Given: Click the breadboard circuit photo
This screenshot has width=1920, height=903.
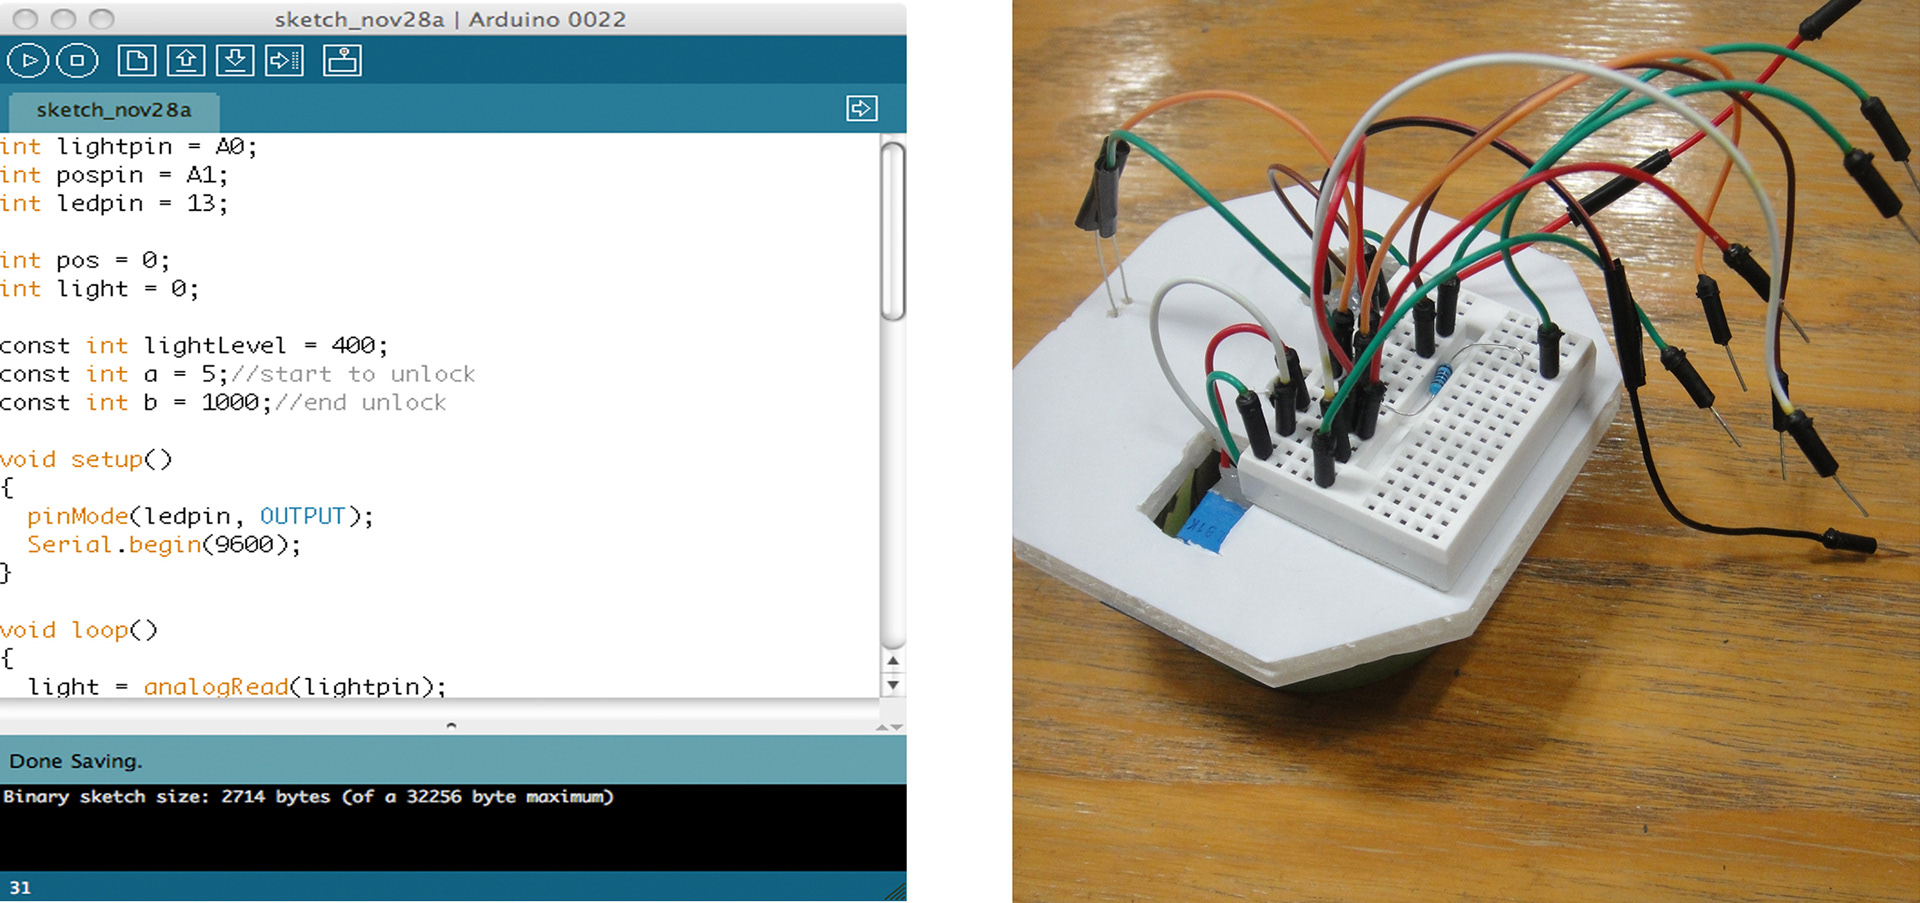Looking at the screenshot, I should (x=1466, y=451).
